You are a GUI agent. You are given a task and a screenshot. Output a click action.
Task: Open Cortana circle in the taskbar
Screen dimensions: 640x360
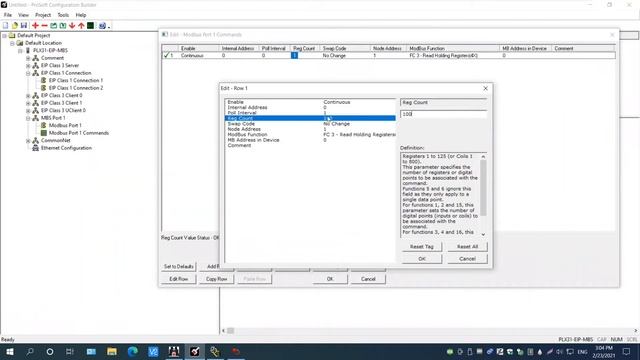click(50, 351)
